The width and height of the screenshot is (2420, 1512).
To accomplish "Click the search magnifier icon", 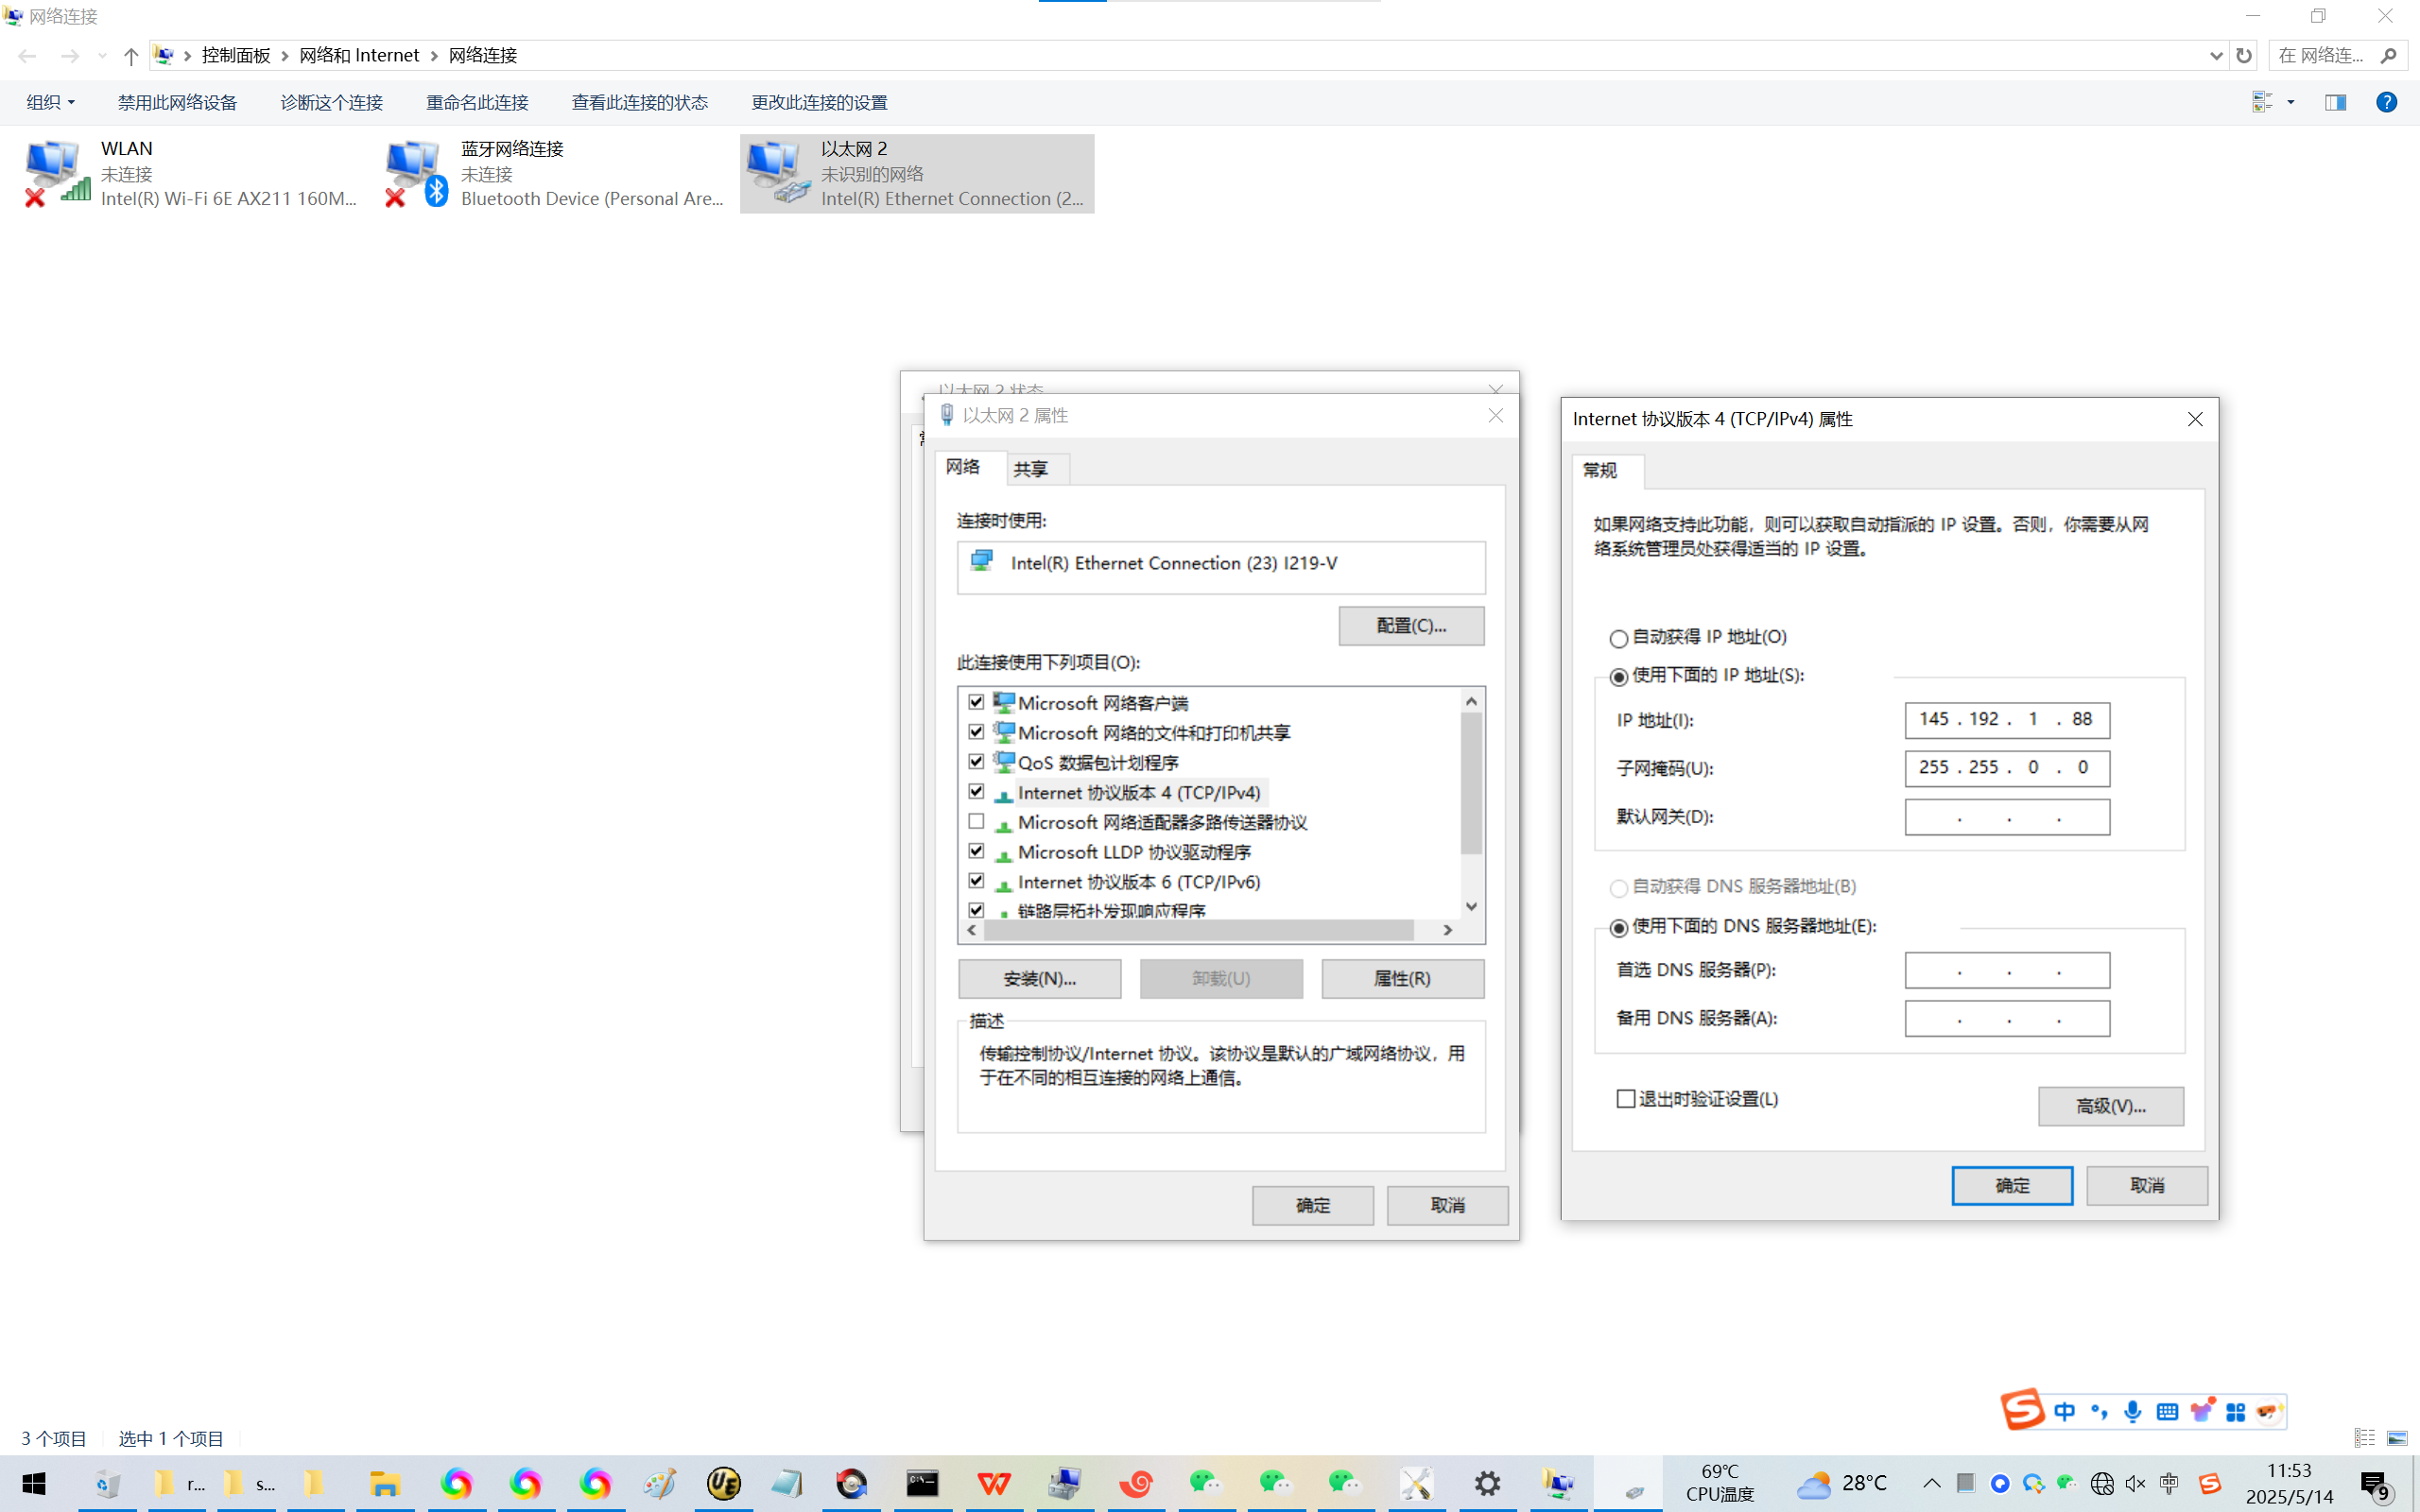I will [2389, 56].
